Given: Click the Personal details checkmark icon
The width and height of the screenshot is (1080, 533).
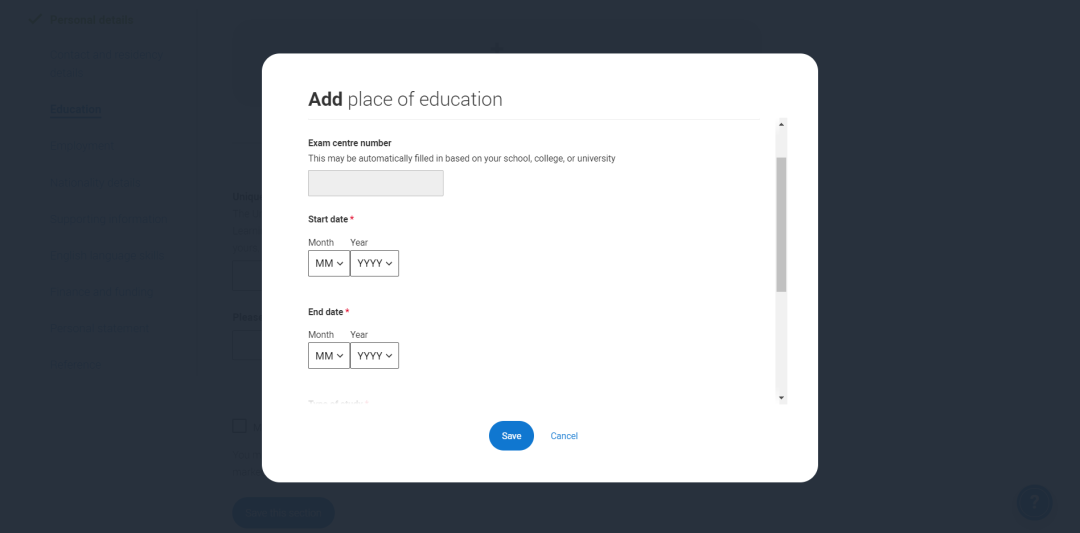Looking at the screenshot, I should [x=34, y=19].
